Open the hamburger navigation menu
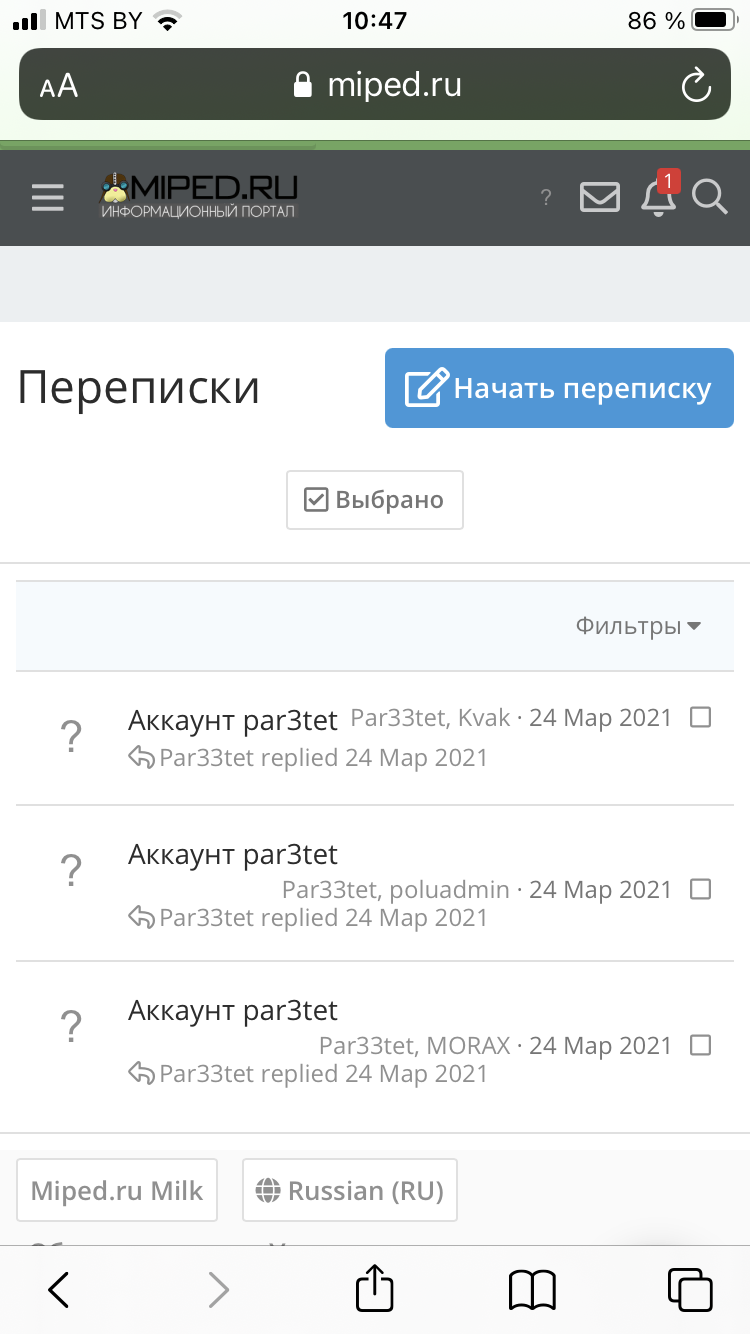 [x=47, y=198]
